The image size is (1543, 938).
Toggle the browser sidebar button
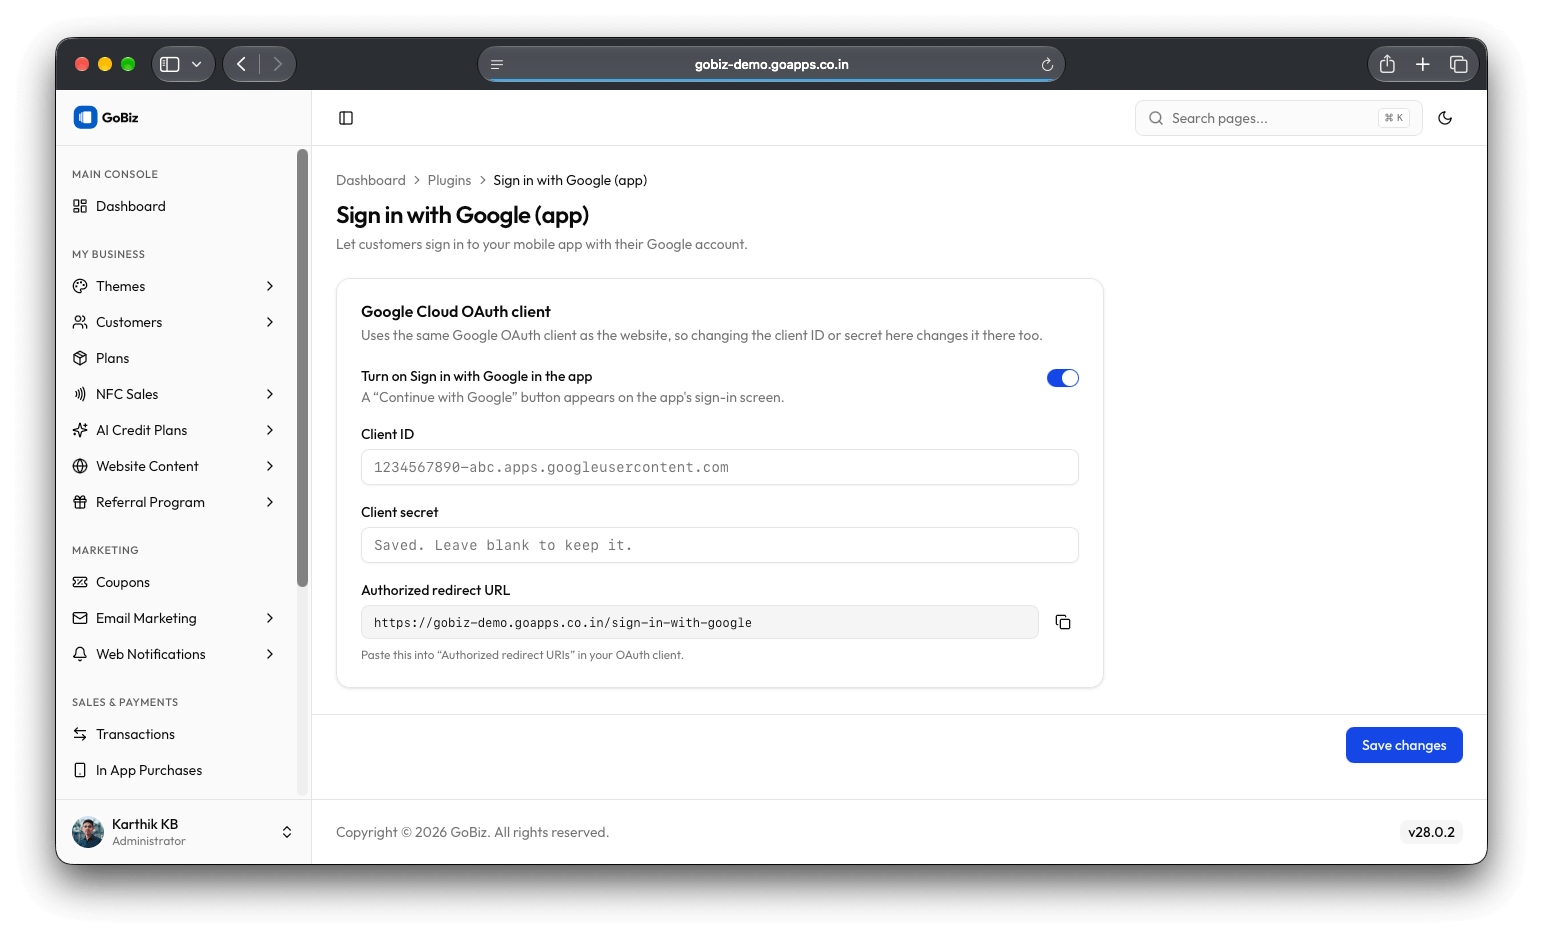point(170,65)
